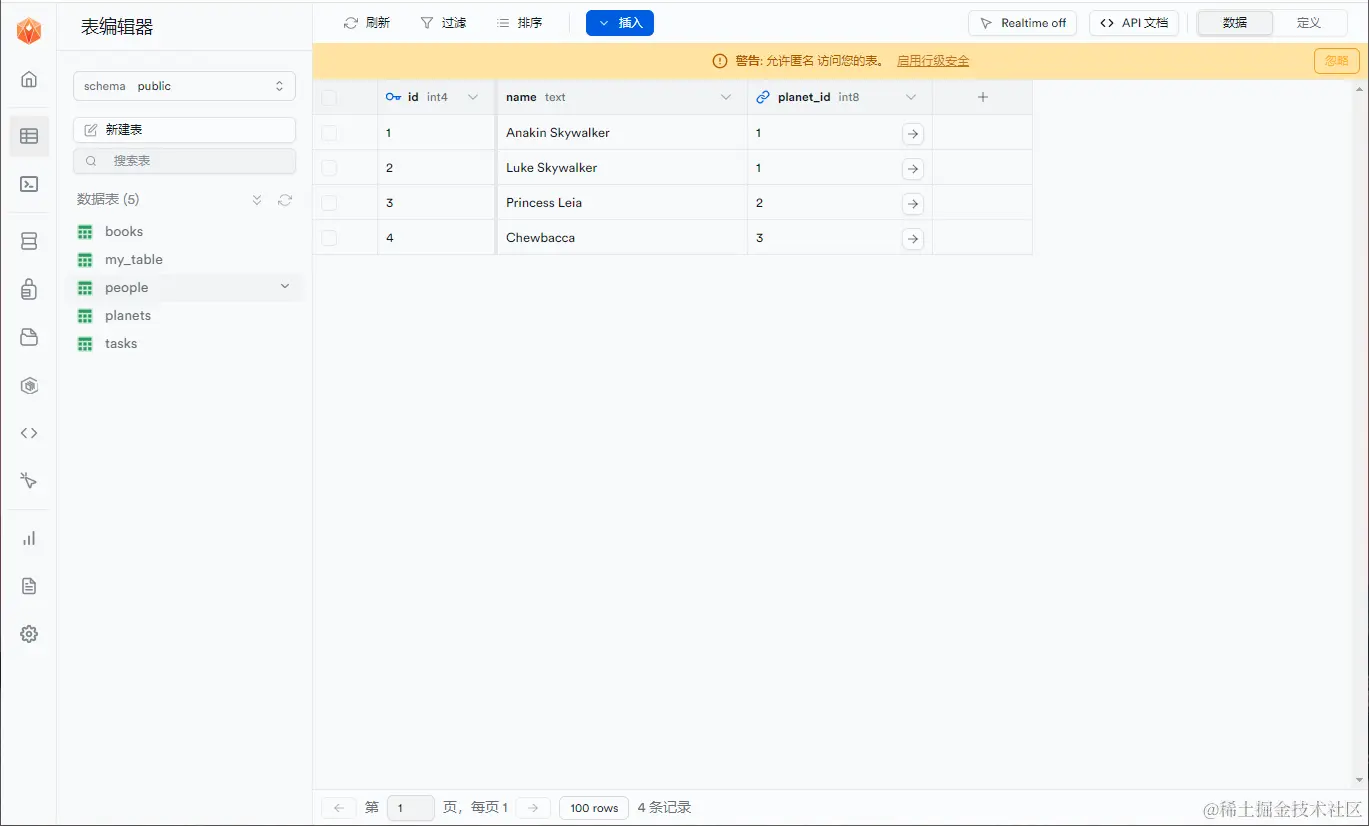Go to next page arrow
This screenshot has width=1369, height=826.
[x=533, y=808]
